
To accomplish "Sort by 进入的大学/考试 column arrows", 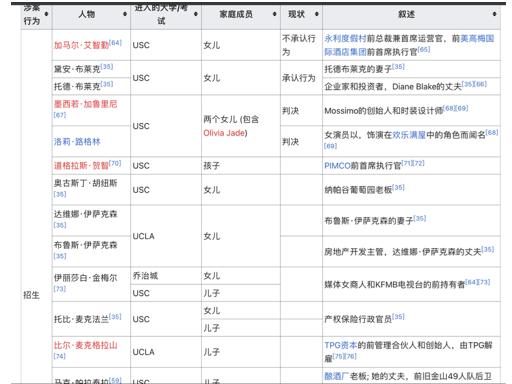I will pos(196,14).
